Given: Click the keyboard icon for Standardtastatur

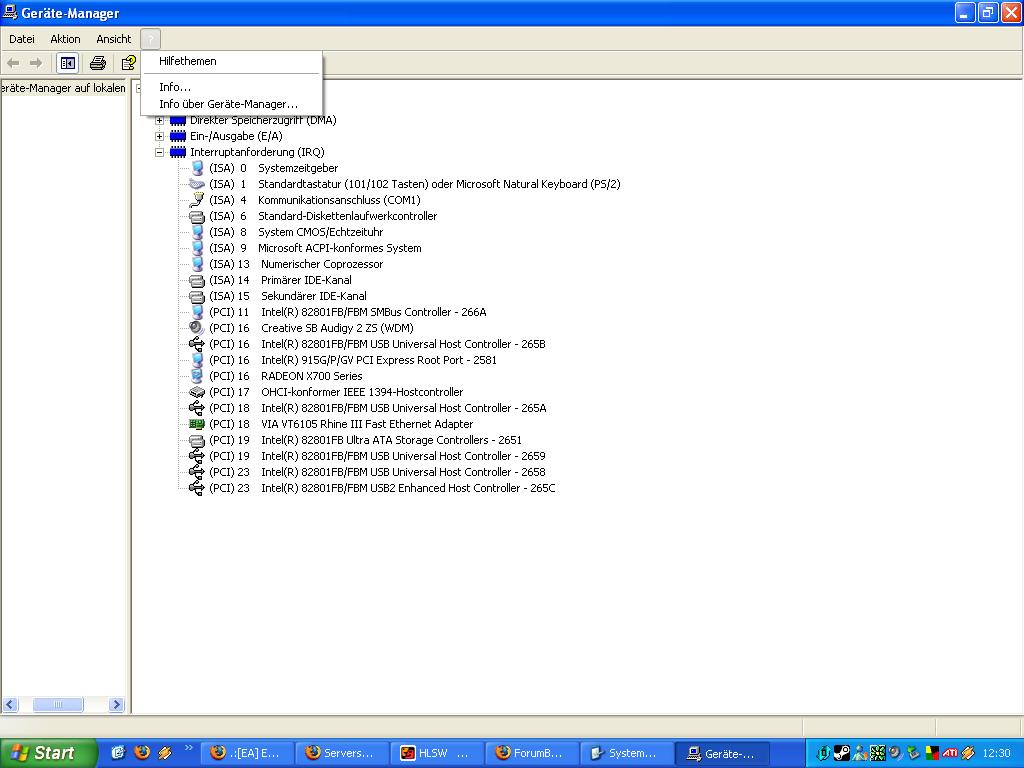Looking at the screenshot, I should (197, 184).
